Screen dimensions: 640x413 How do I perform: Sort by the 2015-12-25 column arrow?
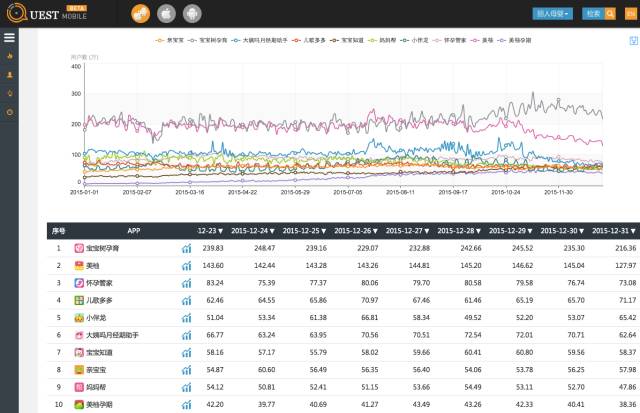[324, 231]
